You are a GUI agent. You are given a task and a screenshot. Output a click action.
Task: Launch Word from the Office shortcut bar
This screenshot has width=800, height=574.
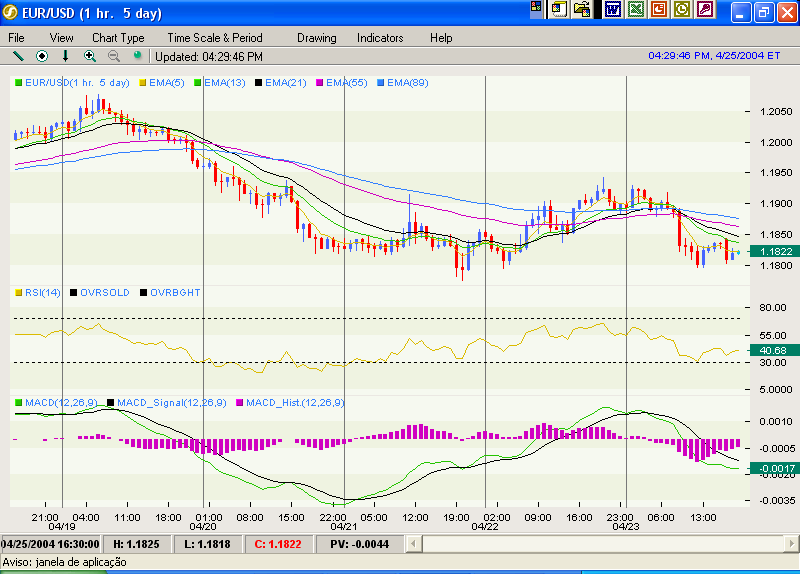(x=613, y=10)
